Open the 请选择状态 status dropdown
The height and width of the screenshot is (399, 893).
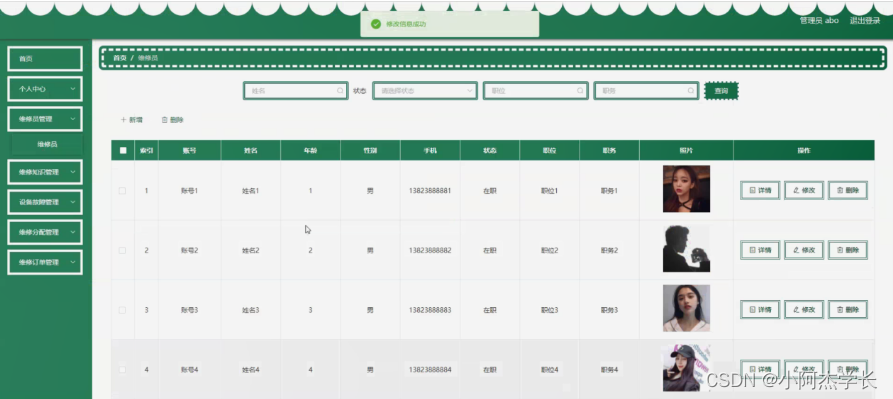coord(425,91)
